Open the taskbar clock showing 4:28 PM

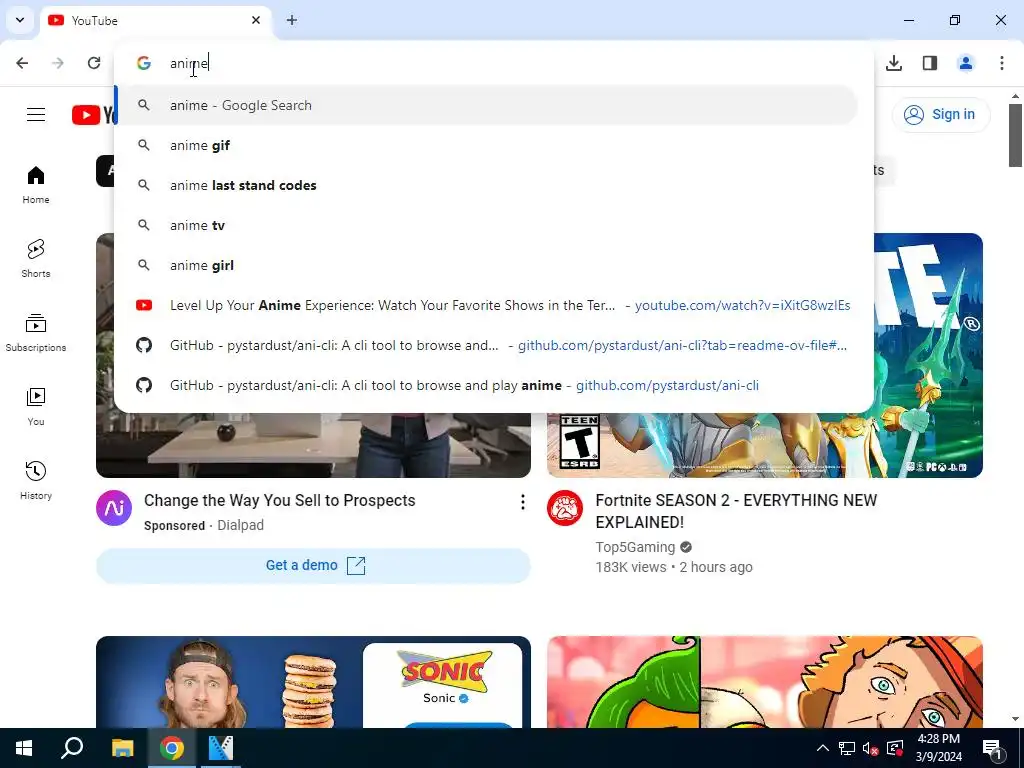click(x=938, y=748)
